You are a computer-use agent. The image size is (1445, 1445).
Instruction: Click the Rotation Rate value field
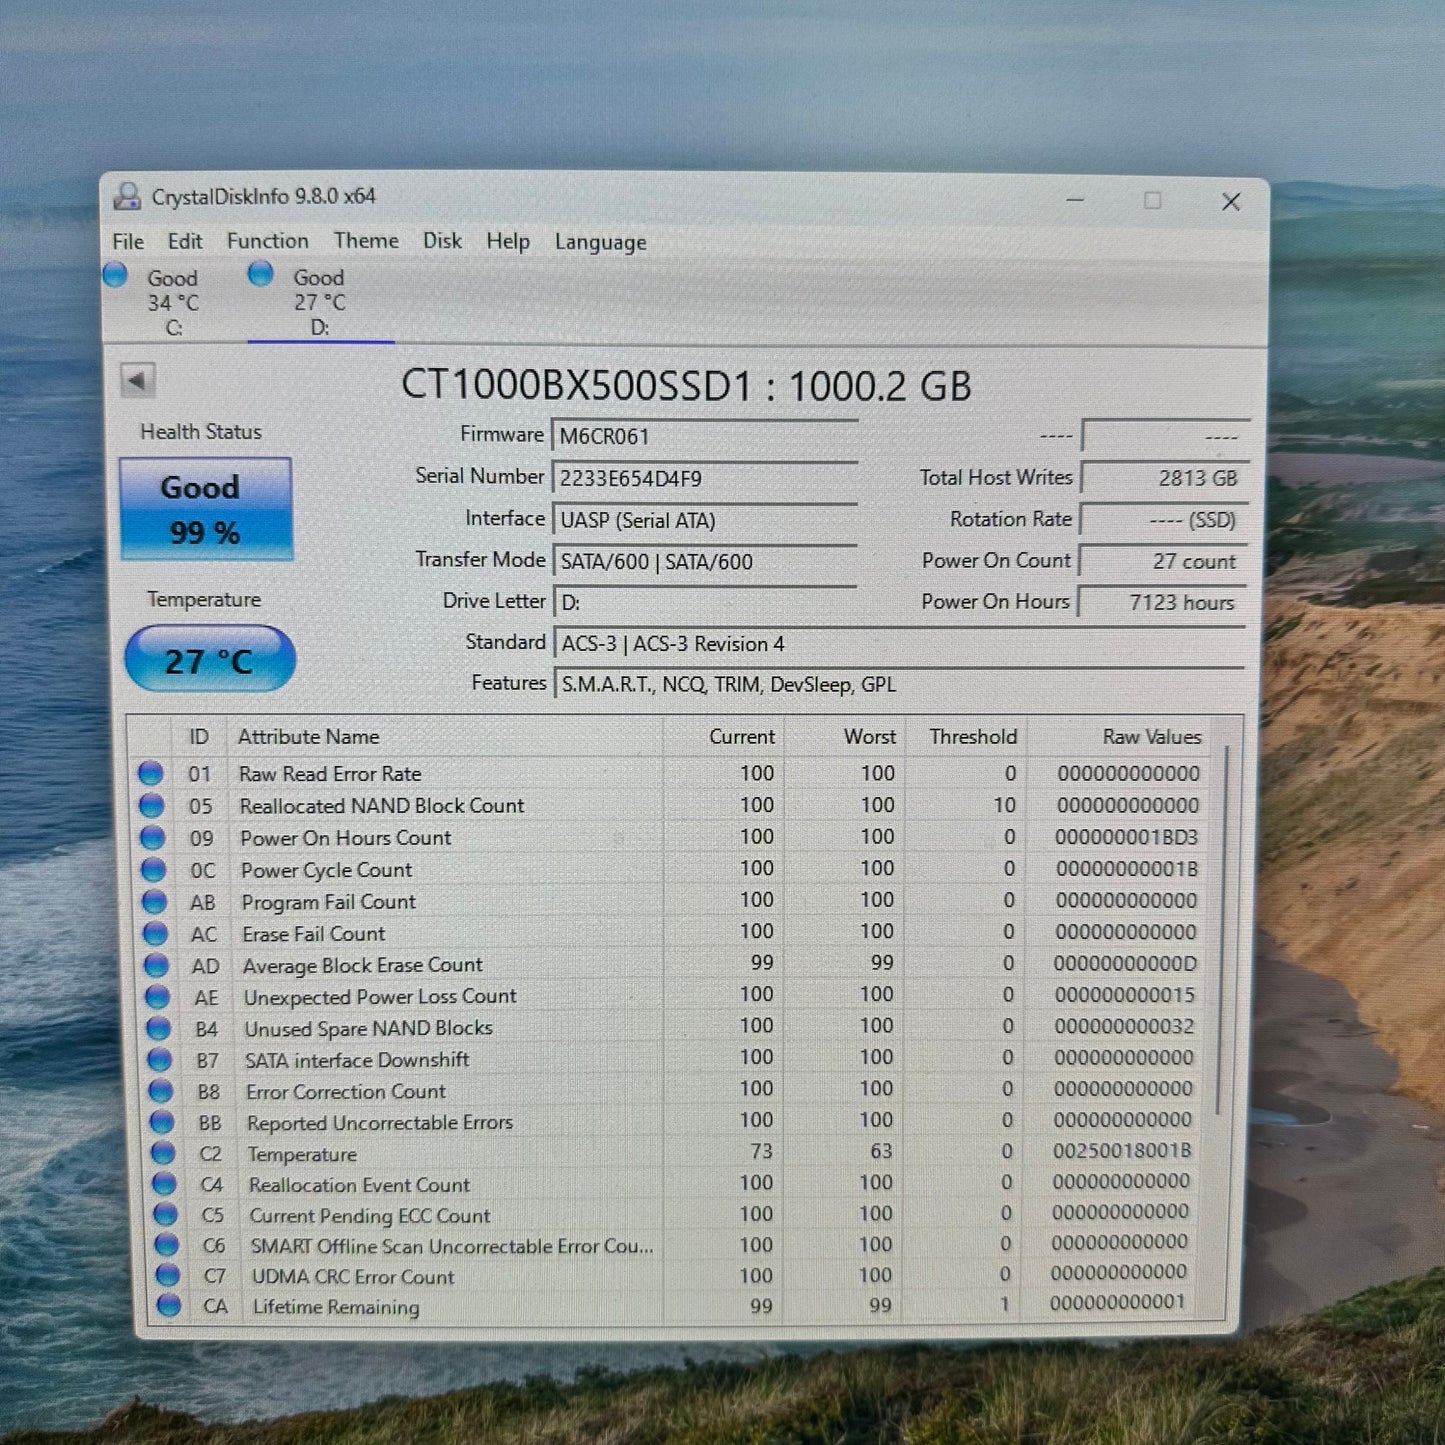(1165, 520)
